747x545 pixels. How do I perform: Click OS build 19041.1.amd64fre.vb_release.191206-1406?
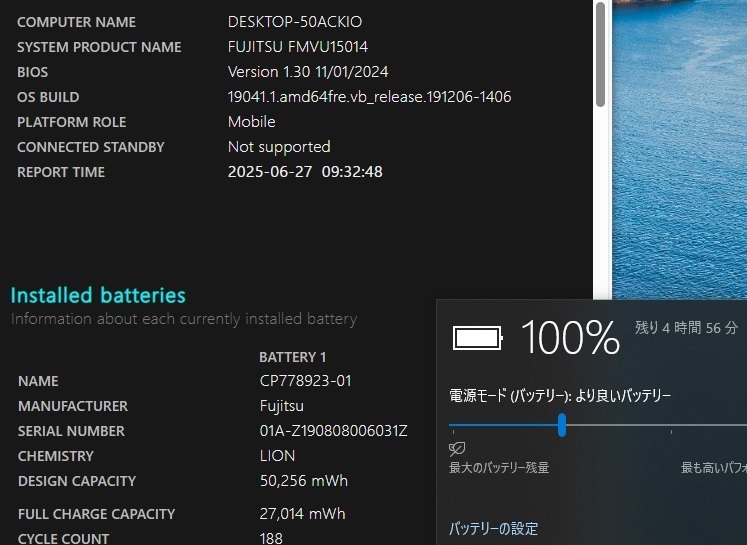coord(369,97)
